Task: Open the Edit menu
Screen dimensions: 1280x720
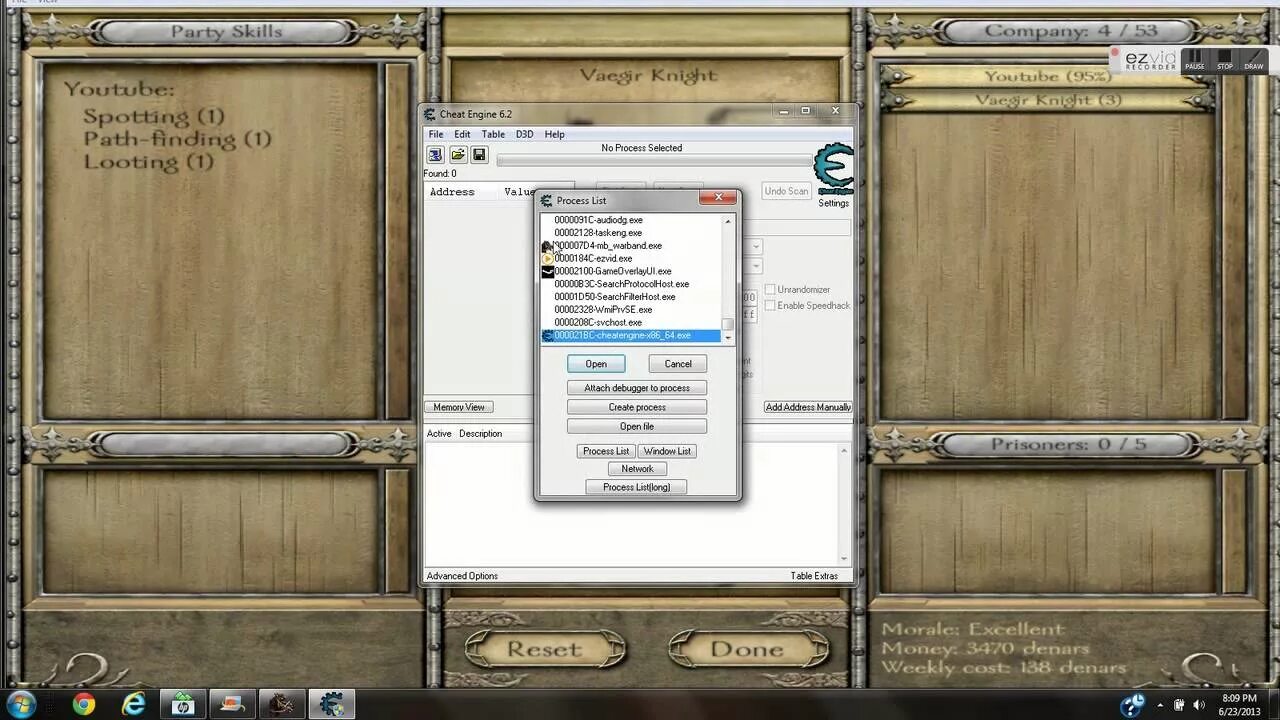Action: [462, 134]
